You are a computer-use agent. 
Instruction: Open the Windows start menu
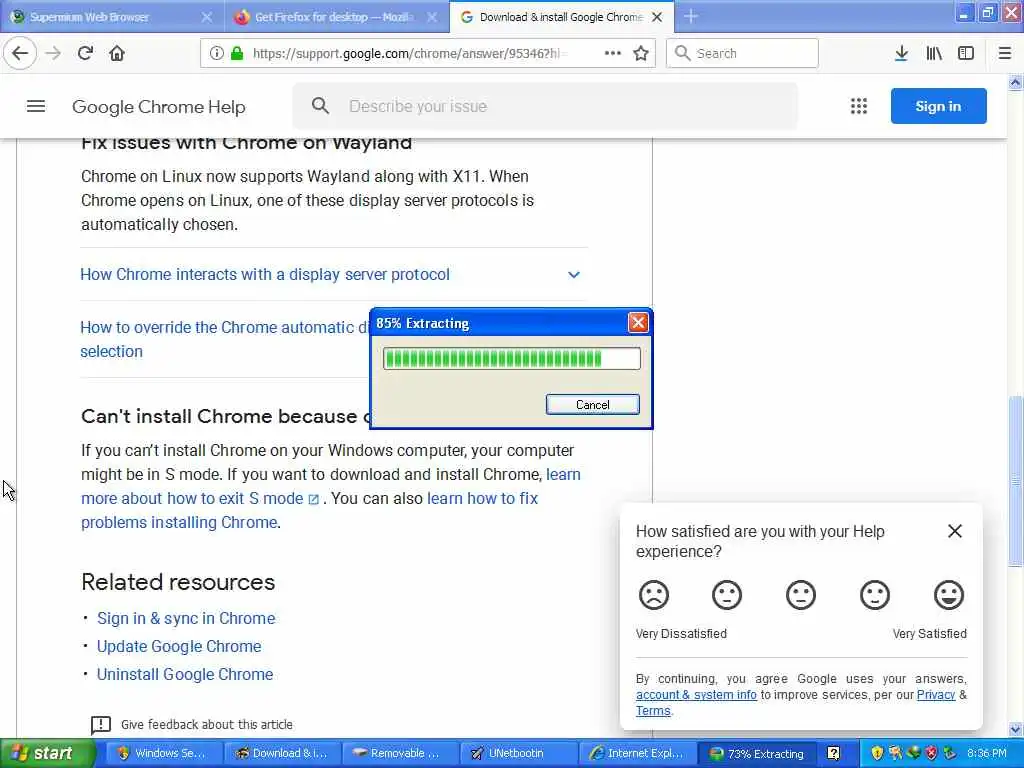(x=46, y=753)
